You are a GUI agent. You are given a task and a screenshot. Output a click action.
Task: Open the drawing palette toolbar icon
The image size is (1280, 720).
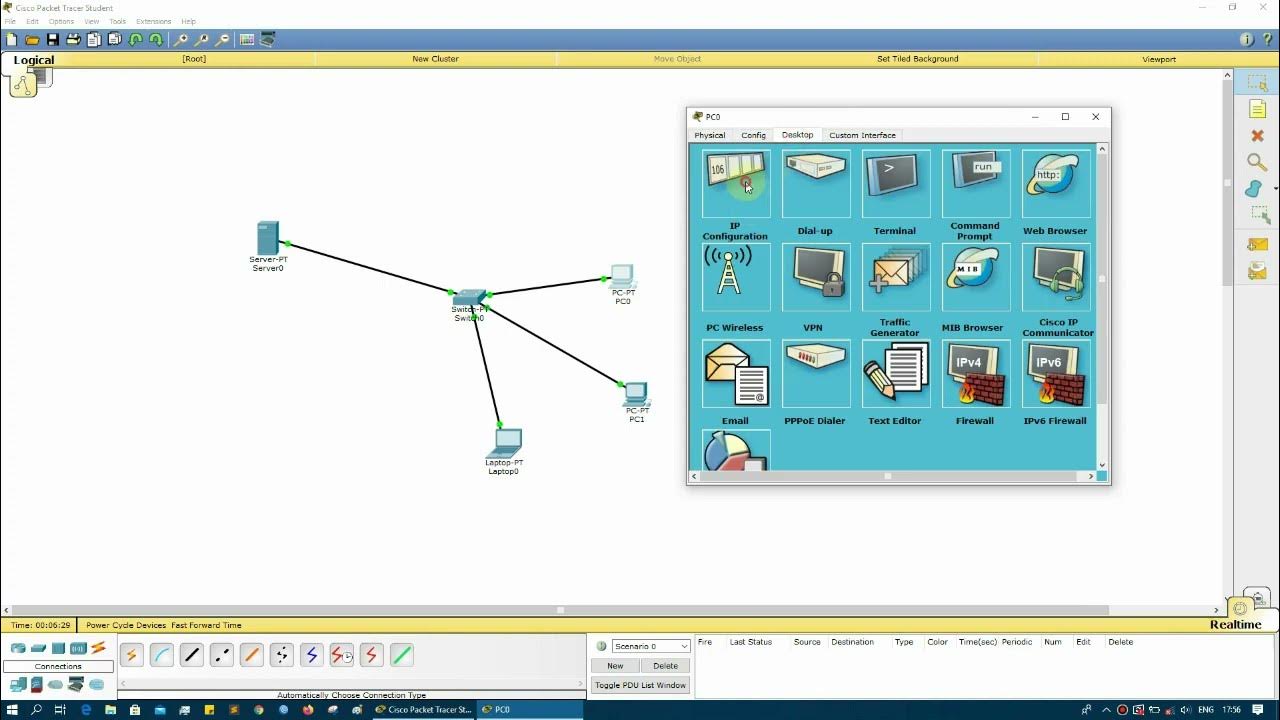pyautogui.click(x=246, y=40)
